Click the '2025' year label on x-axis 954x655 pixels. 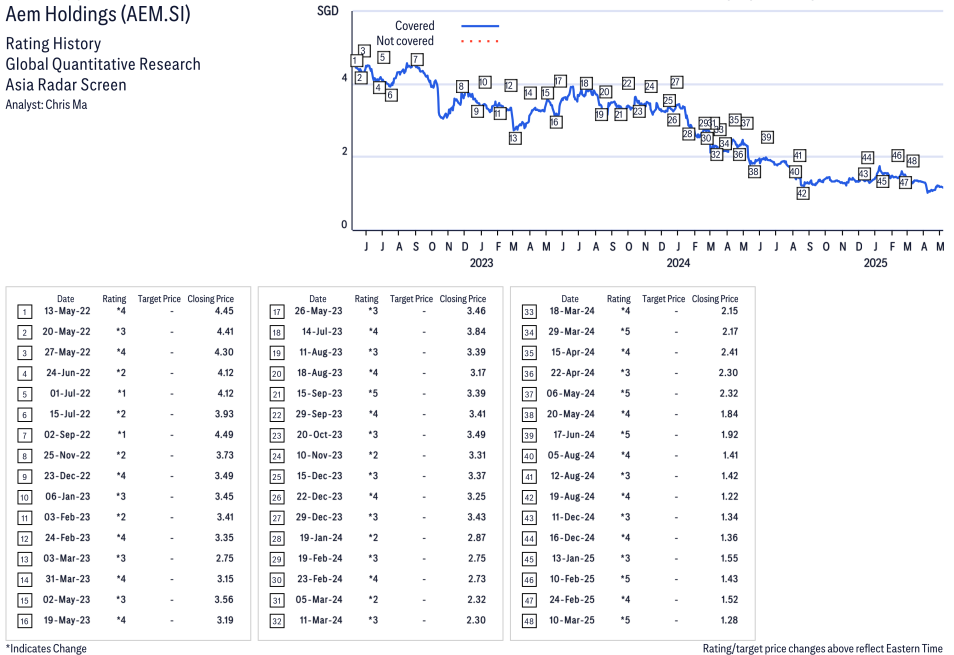coord(876,263)
